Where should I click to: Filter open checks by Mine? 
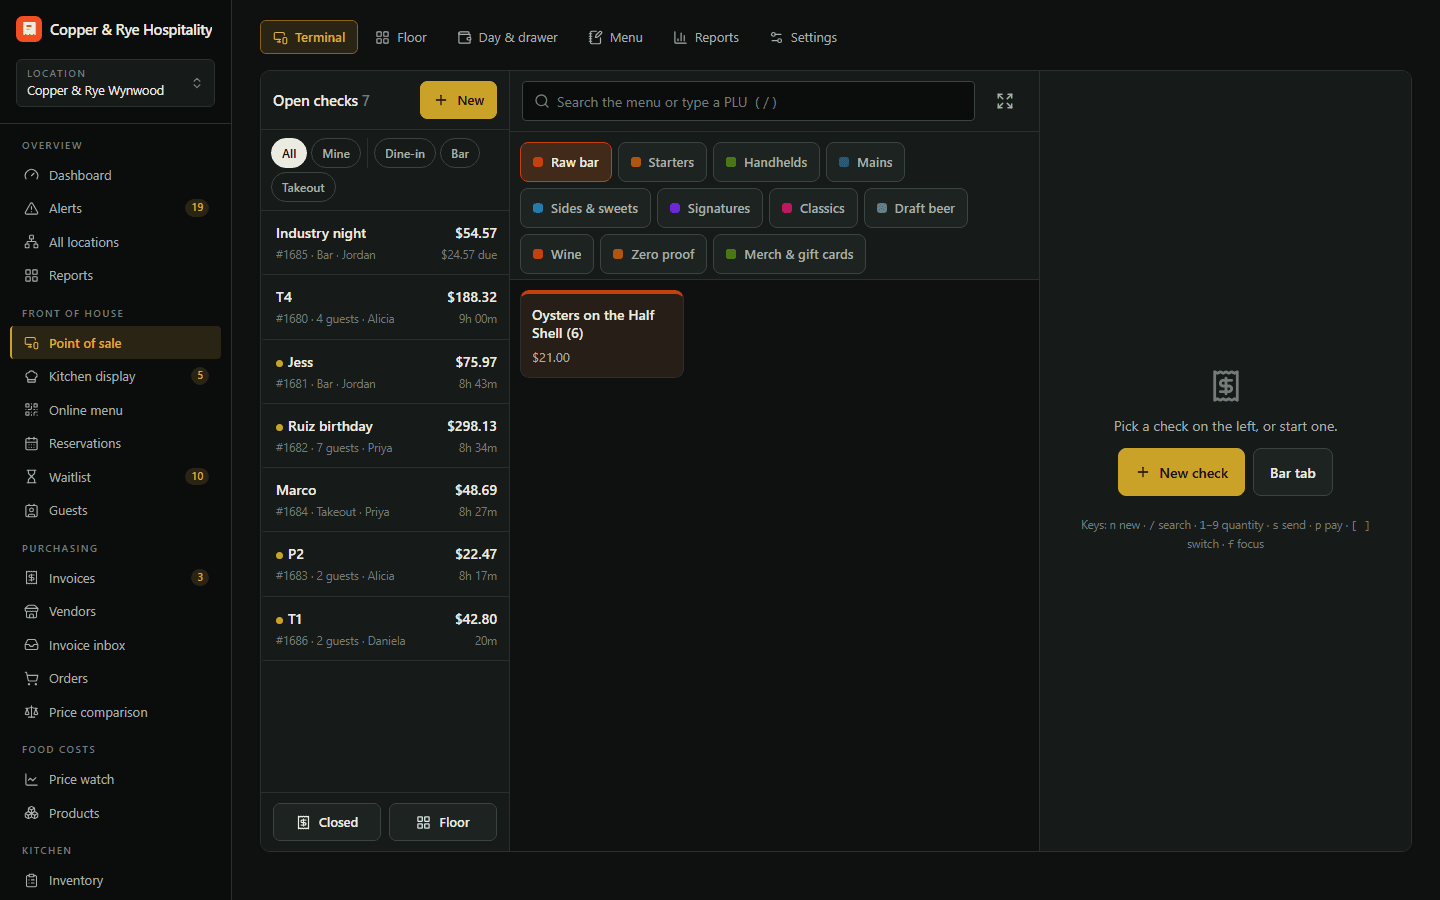(336, 153)
